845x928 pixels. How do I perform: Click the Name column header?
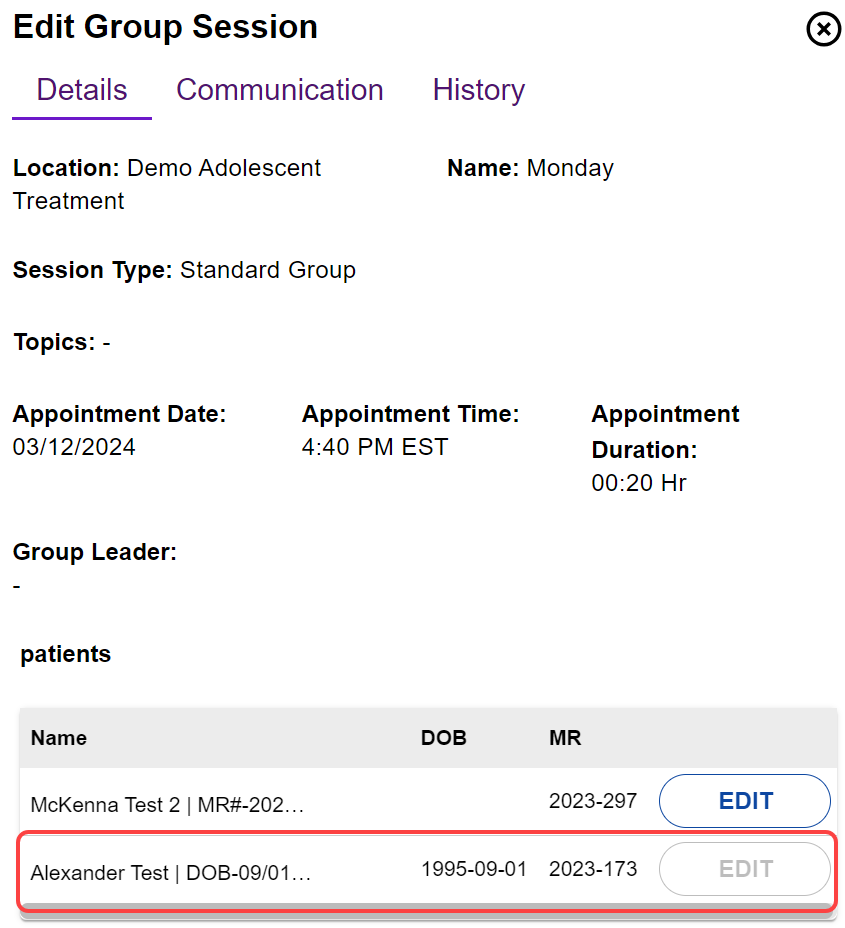click(x=59, y=739)
